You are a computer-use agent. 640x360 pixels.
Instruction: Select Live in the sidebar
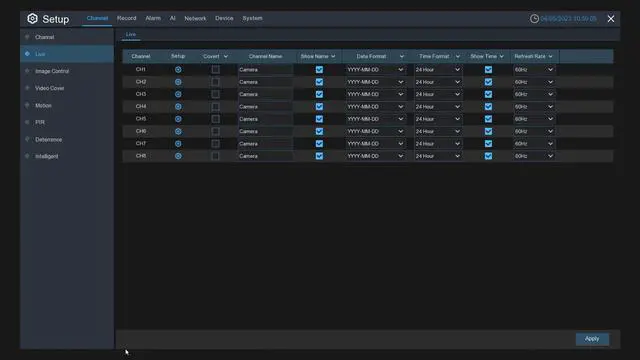(67, 54)
